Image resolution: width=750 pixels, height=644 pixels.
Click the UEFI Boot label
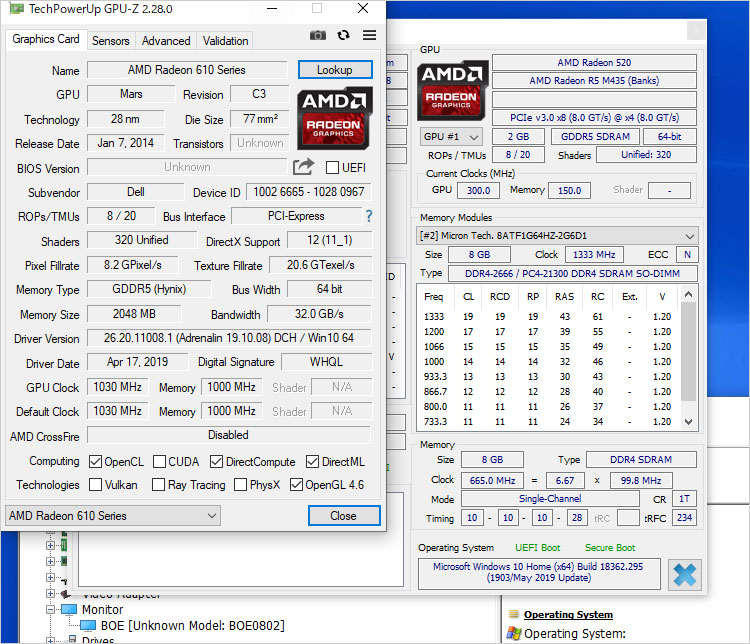tap(537, 547)
